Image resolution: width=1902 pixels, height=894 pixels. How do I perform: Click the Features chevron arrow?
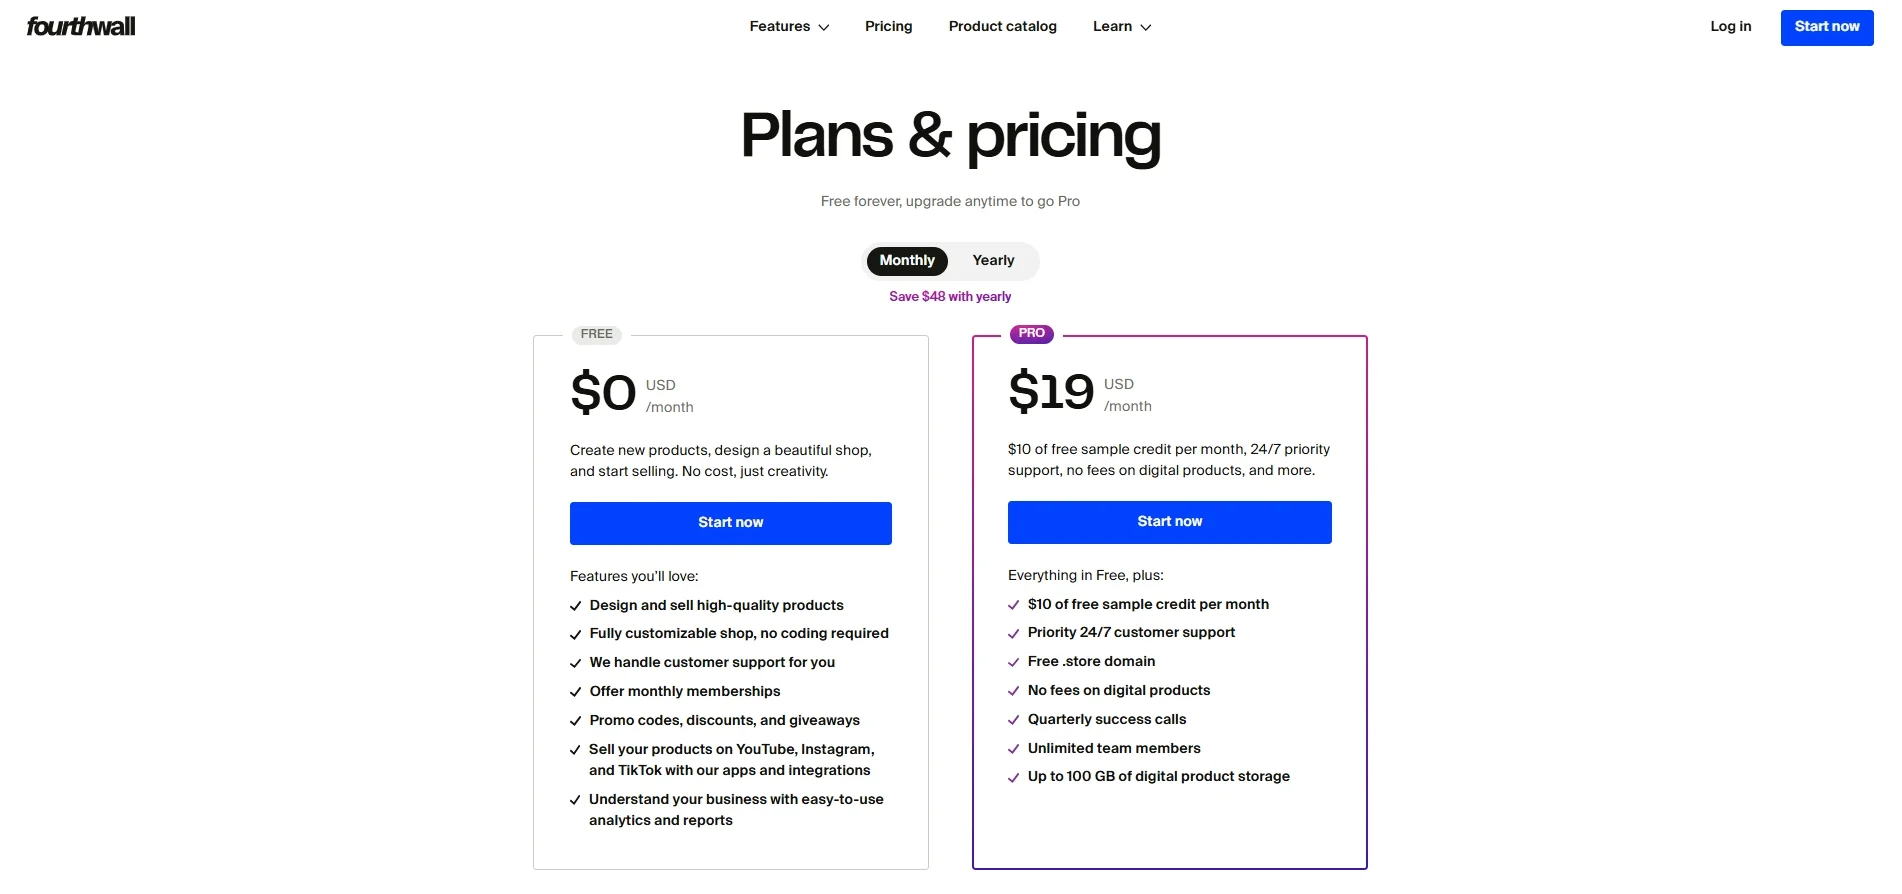pyautogui.click(x=823, y=27)
